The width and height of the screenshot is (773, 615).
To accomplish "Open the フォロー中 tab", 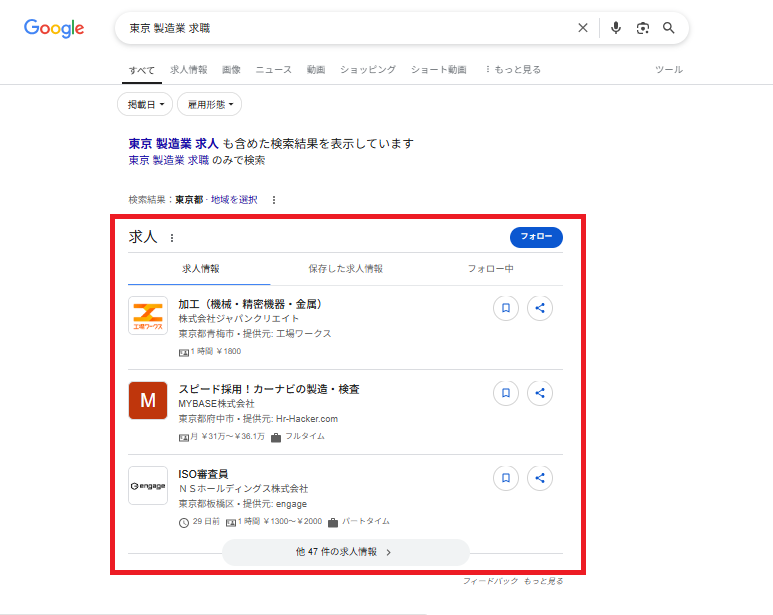I will point(491,269).
